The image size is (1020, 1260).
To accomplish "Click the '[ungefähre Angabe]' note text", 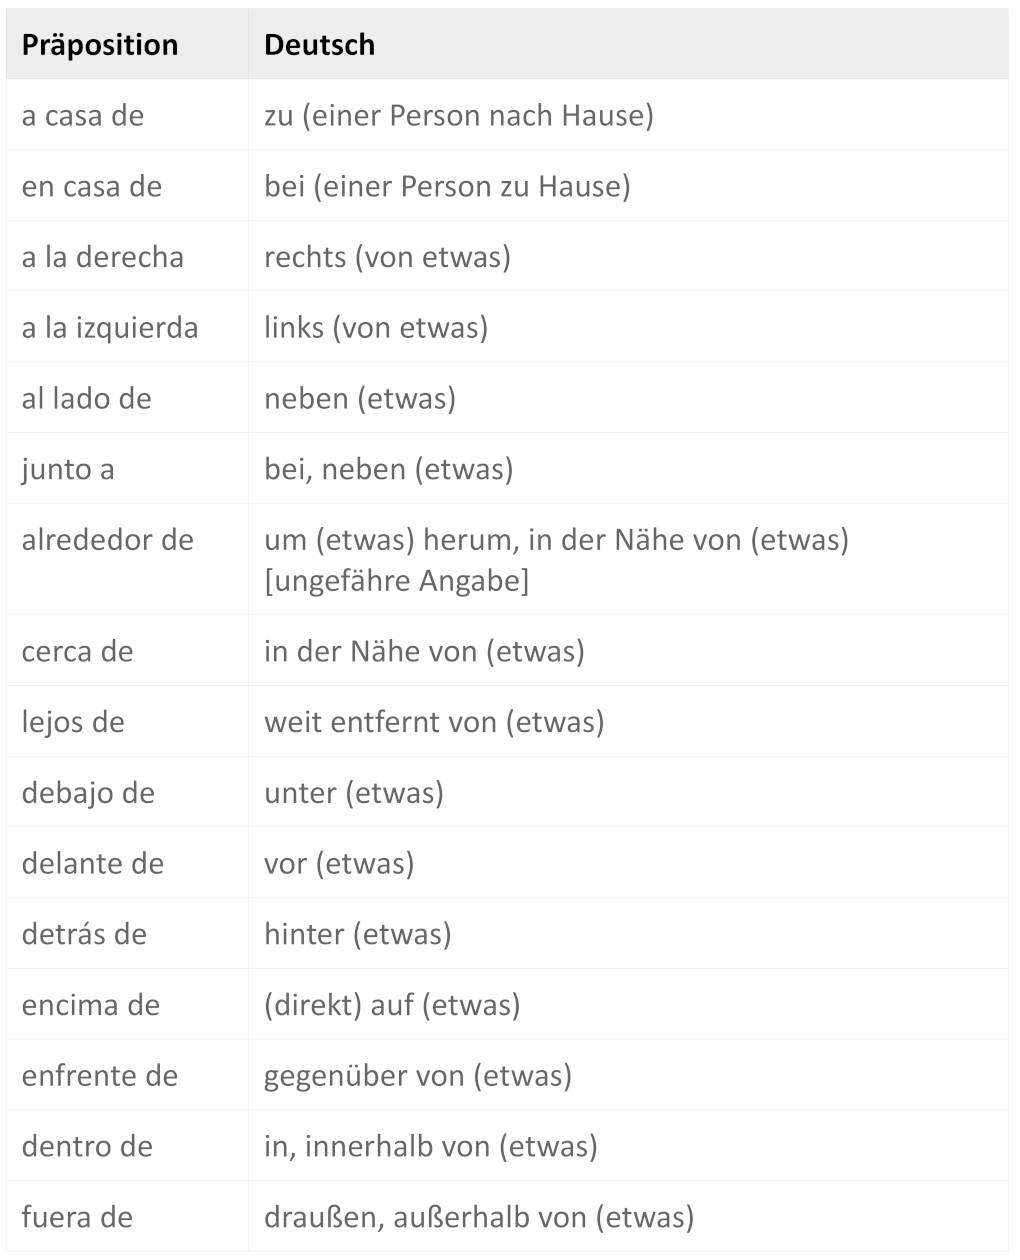I will pyautogui.click(x=396, y=581).
